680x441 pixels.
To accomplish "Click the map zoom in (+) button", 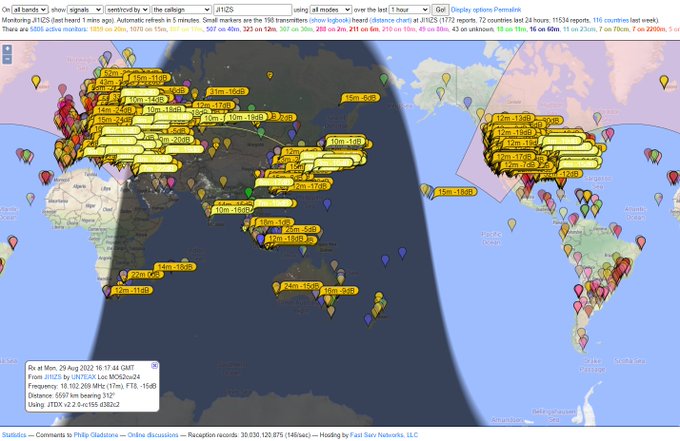I will [7, 49].
